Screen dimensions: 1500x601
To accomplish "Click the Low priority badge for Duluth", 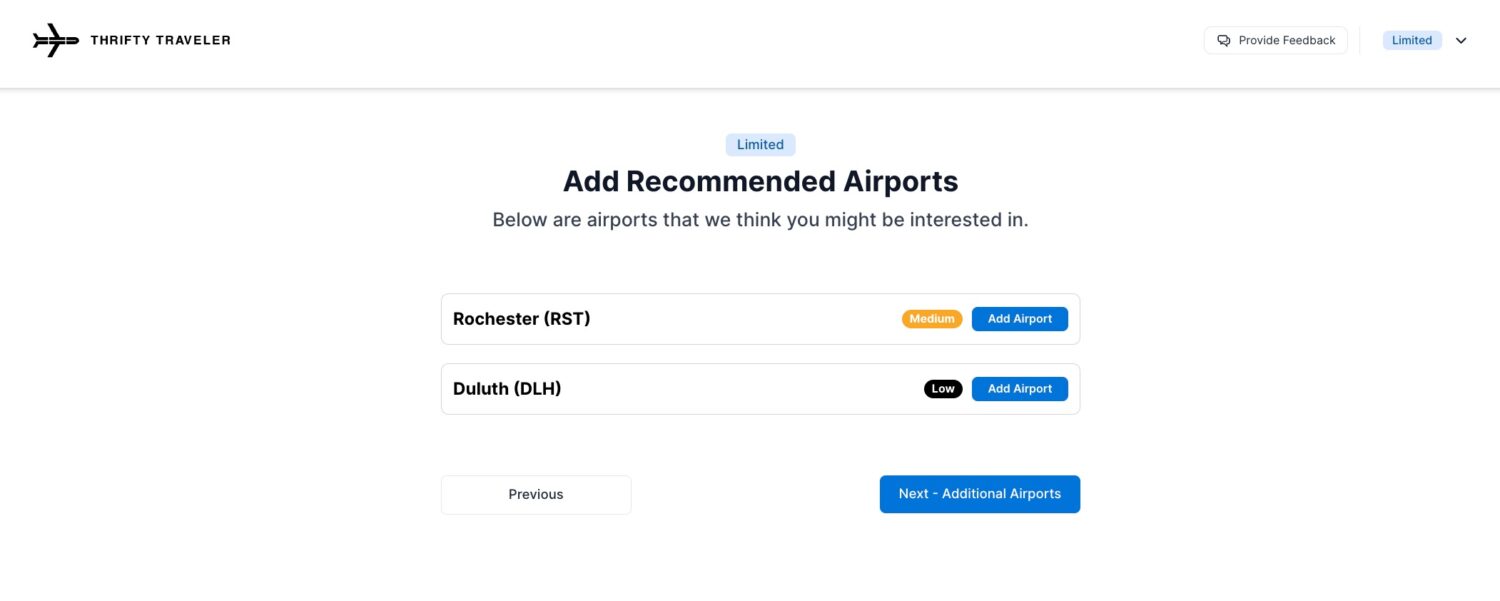I will (x=942, y=388).
